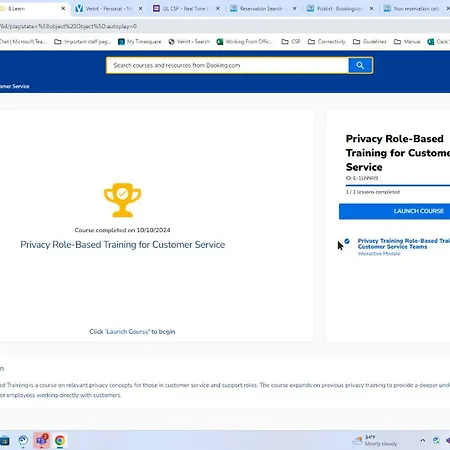Open the Working From Office bookmark
This screenshot has width=450, height=450.
(245, 42)
